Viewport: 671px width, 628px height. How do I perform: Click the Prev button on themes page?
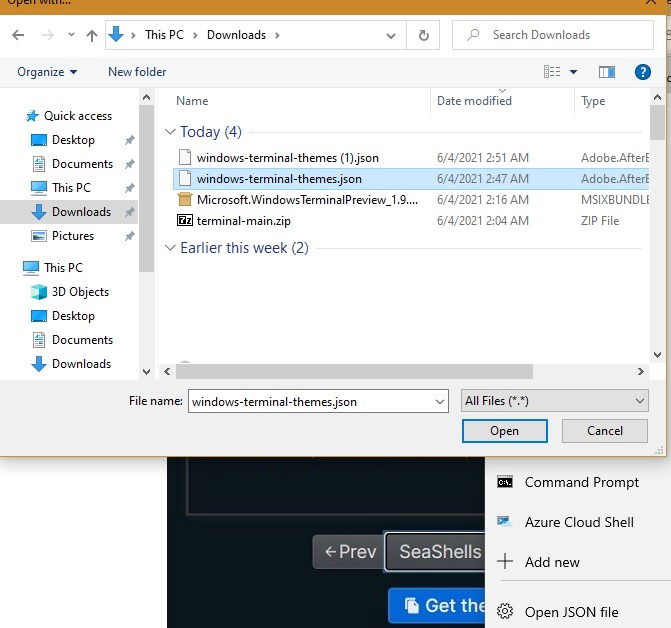tap(349, 552)
